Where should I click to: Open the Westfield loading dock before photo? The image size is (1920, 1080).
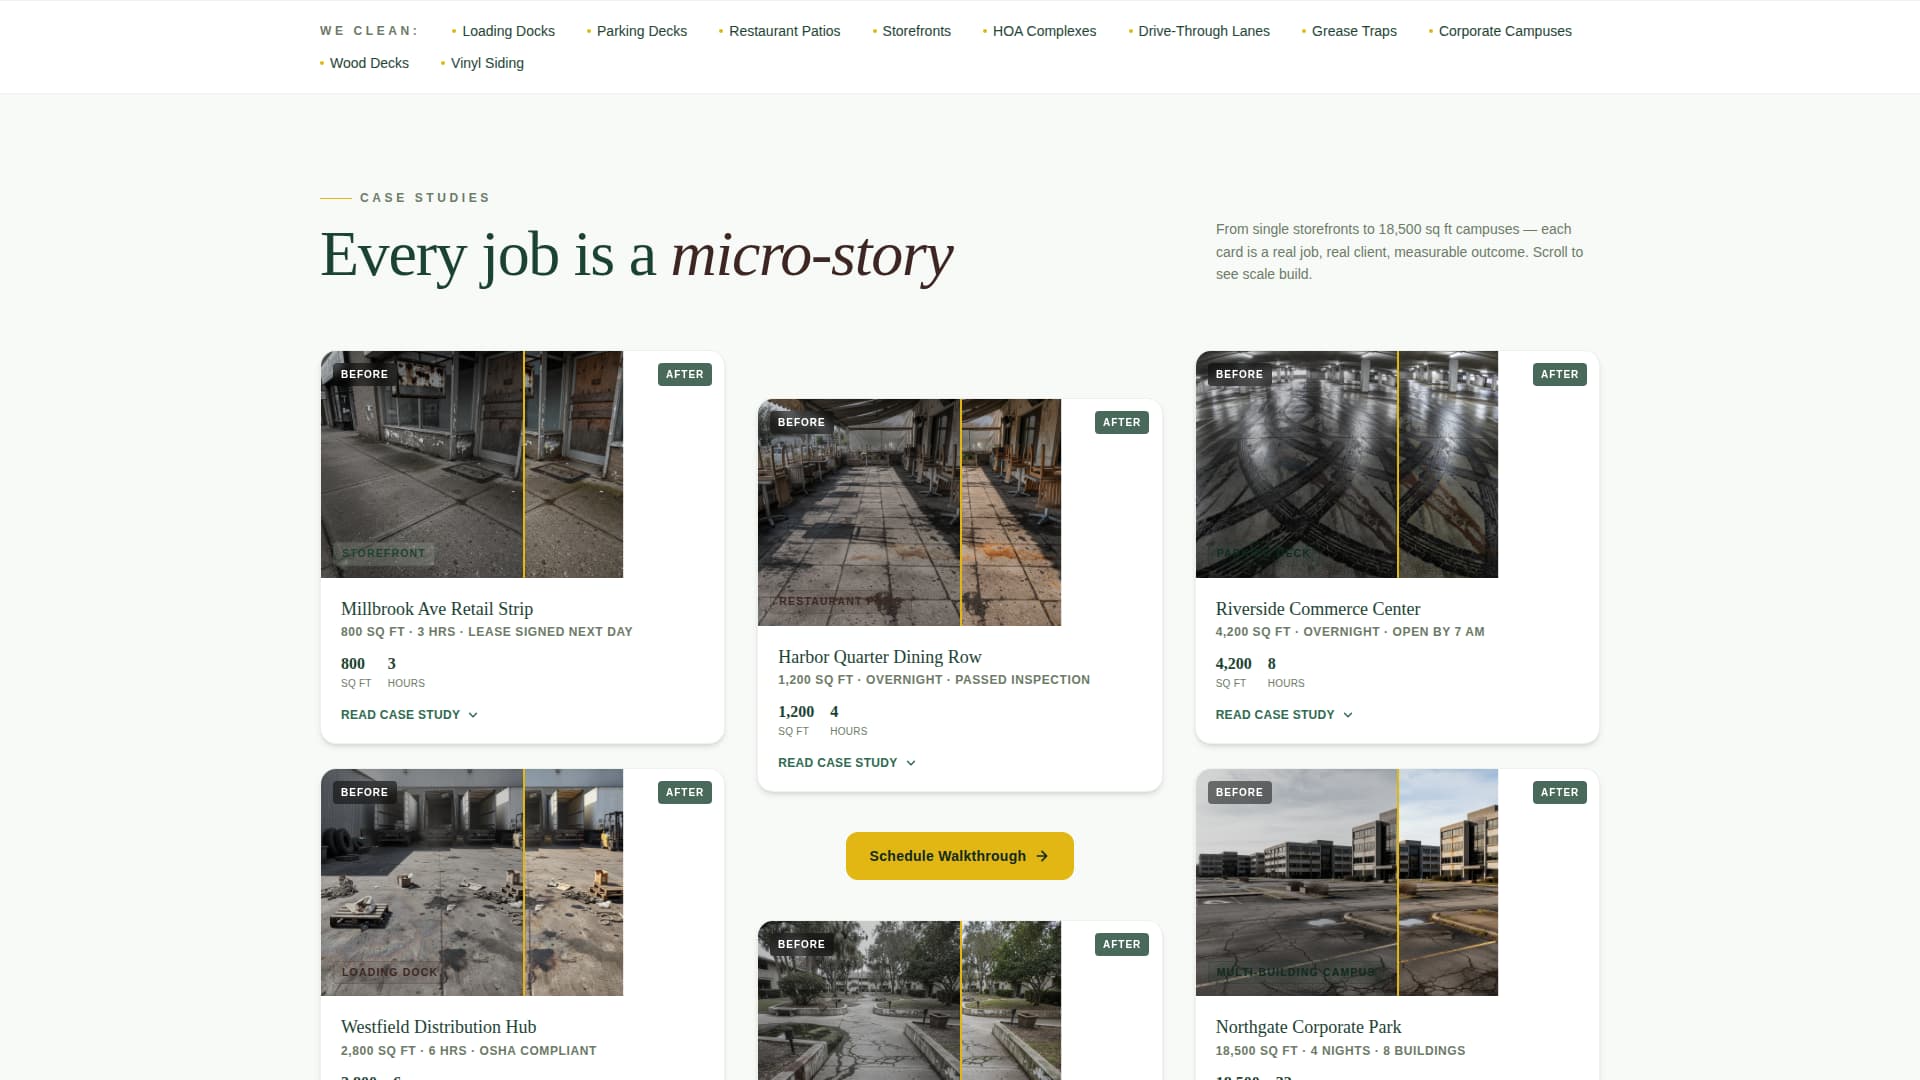[422, 882]
